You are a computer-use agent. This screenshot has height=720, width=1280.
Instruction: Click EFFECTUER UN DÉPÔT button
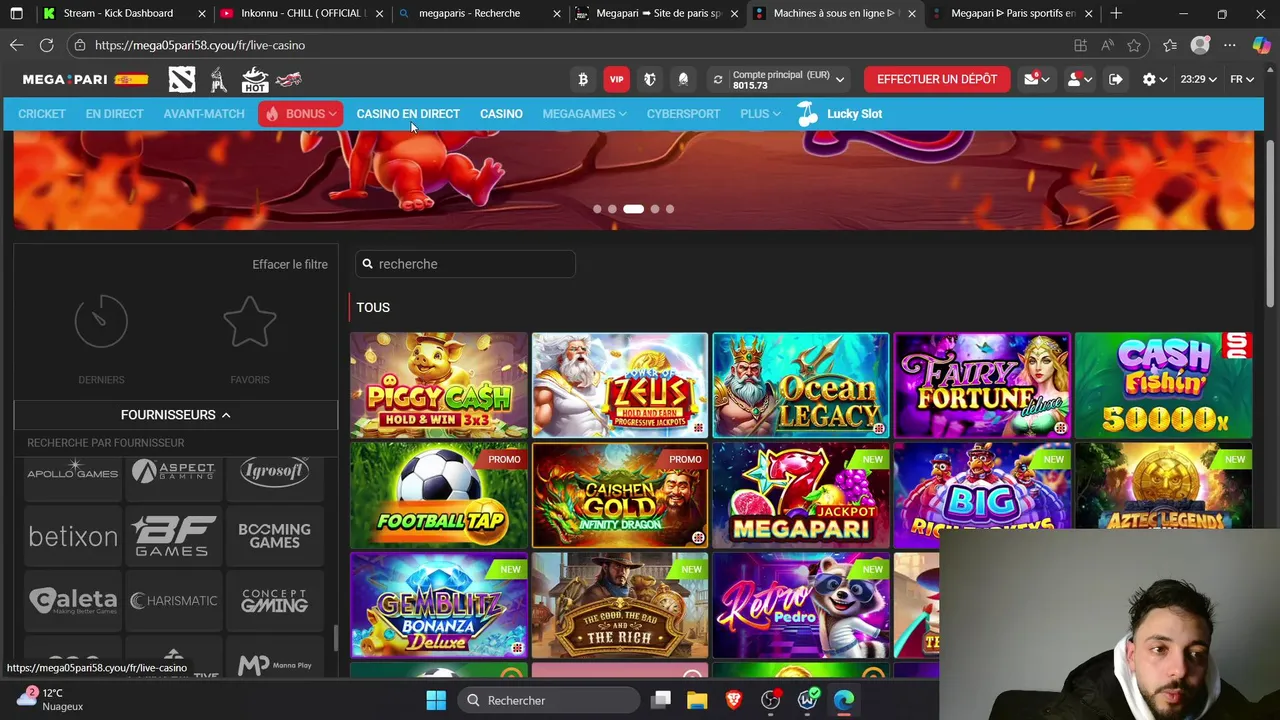pyautogui.click(x=937, y=79)
